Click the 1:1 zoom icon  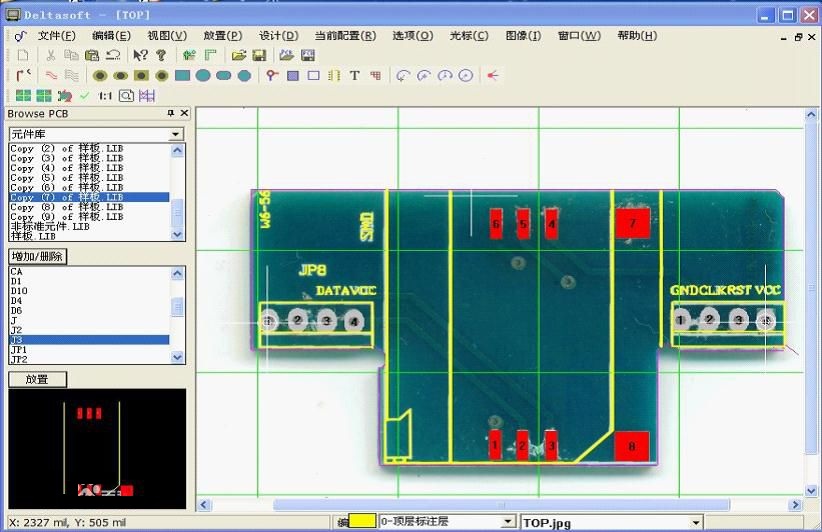(105, 96)
